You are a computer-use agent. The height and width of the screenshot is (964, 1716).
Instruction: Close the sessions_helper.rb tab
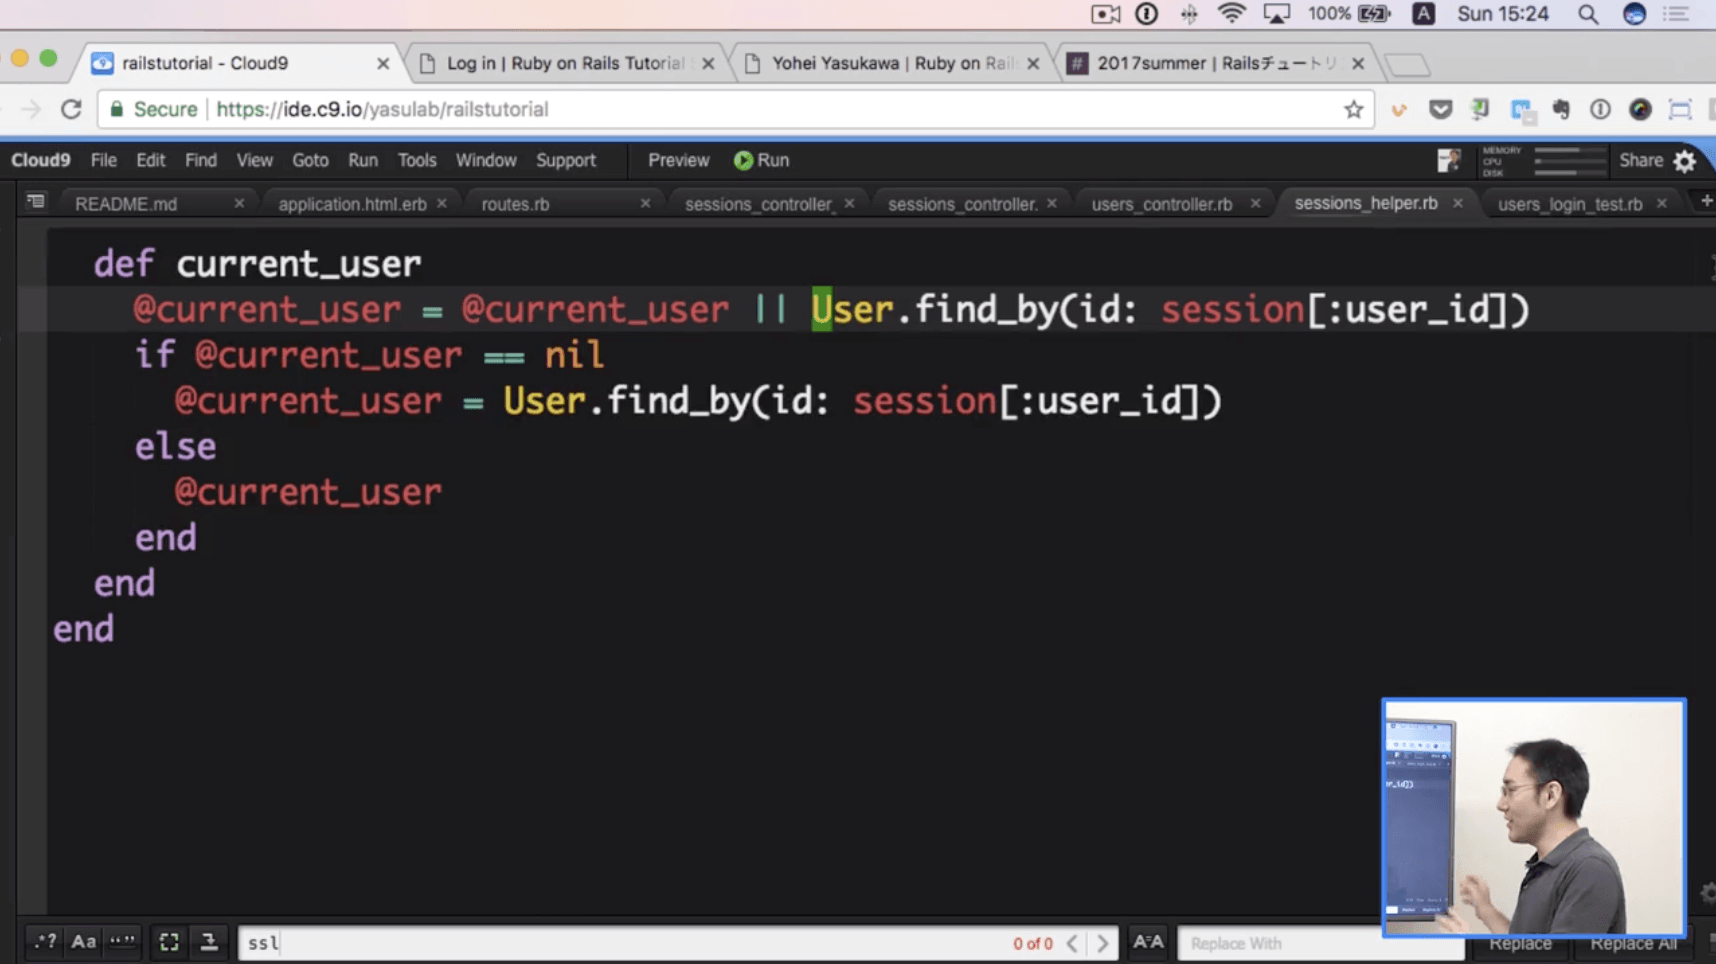coord(1458,203)
